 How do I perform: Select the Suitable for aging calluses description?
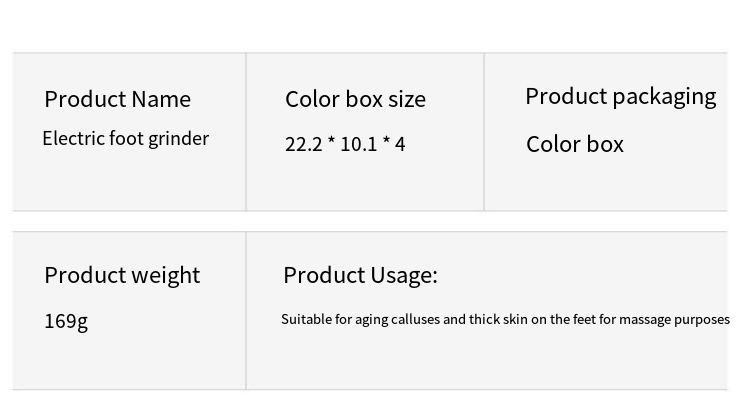[x=505, y=320]
